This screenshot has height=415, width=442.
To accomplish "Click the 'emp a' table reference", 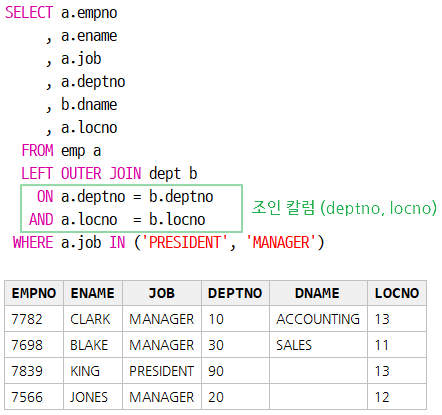I will click(81, 151).
